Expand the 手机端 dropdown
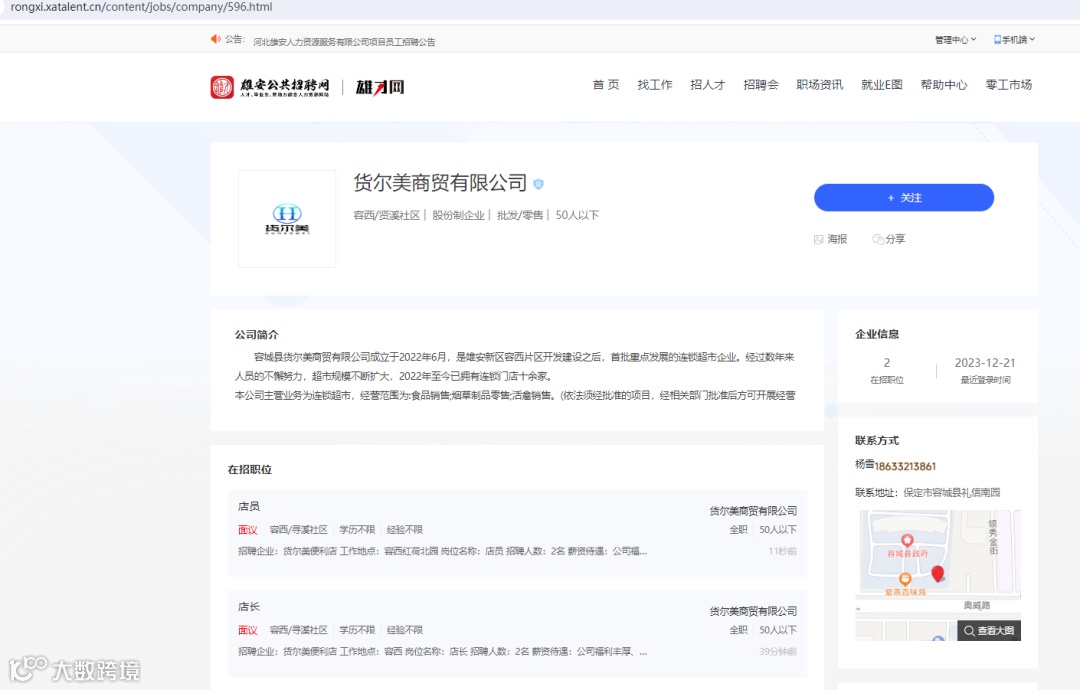 1014,40
